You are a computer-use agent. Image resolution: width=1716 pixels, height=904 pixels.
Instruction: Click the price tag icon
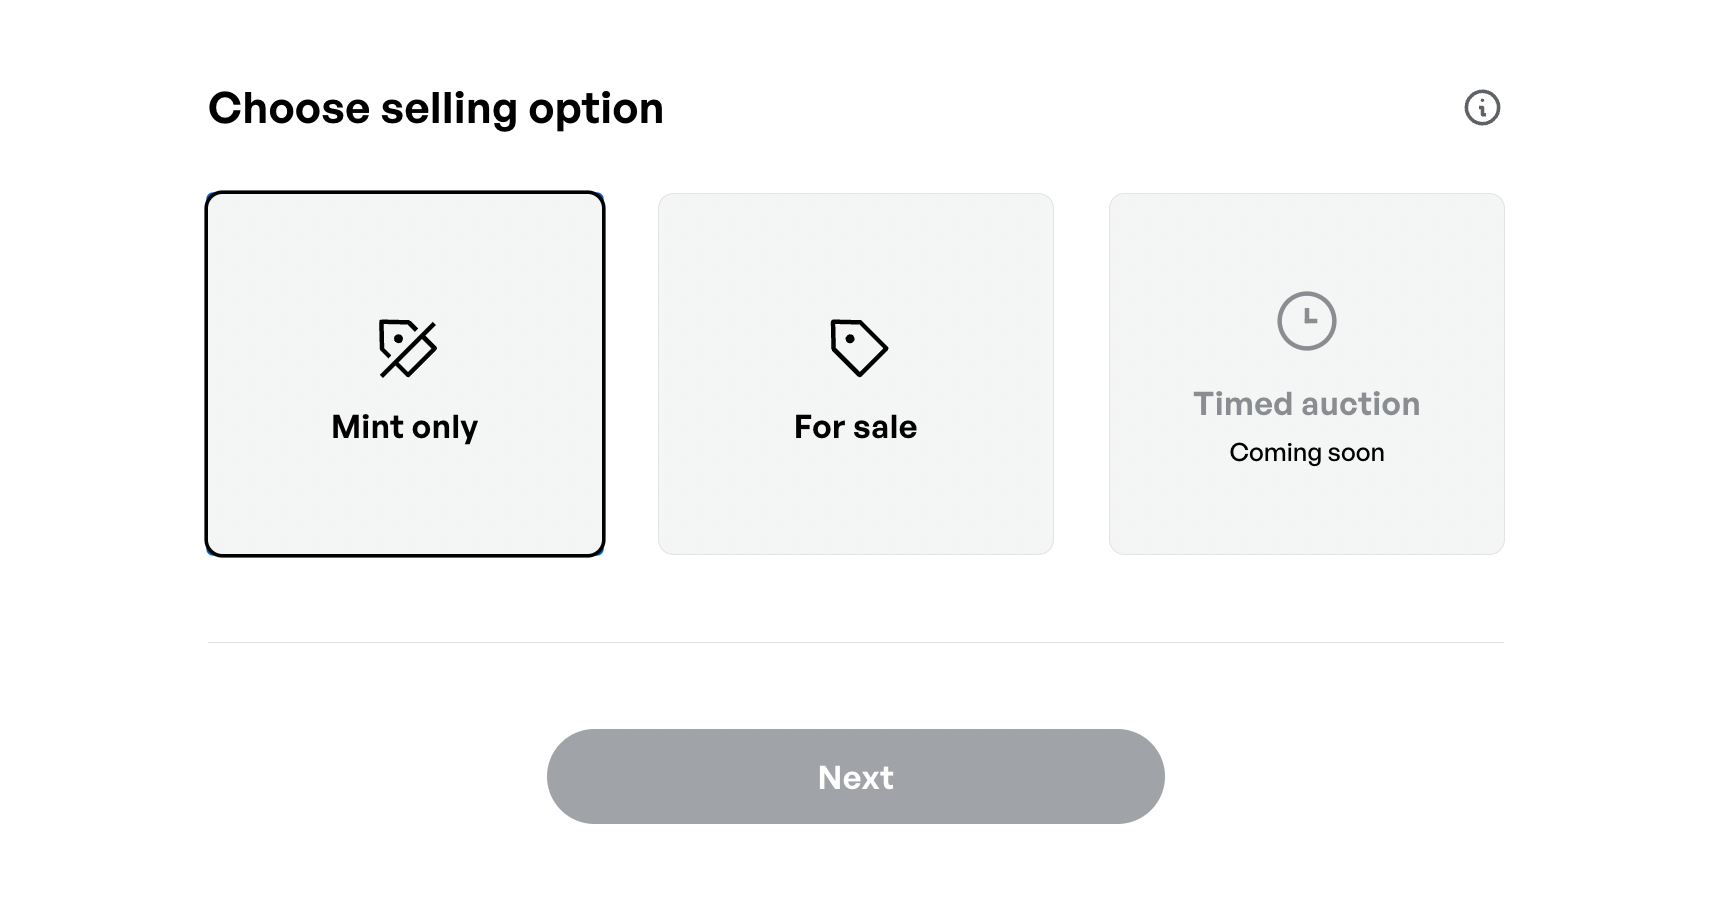858,348
